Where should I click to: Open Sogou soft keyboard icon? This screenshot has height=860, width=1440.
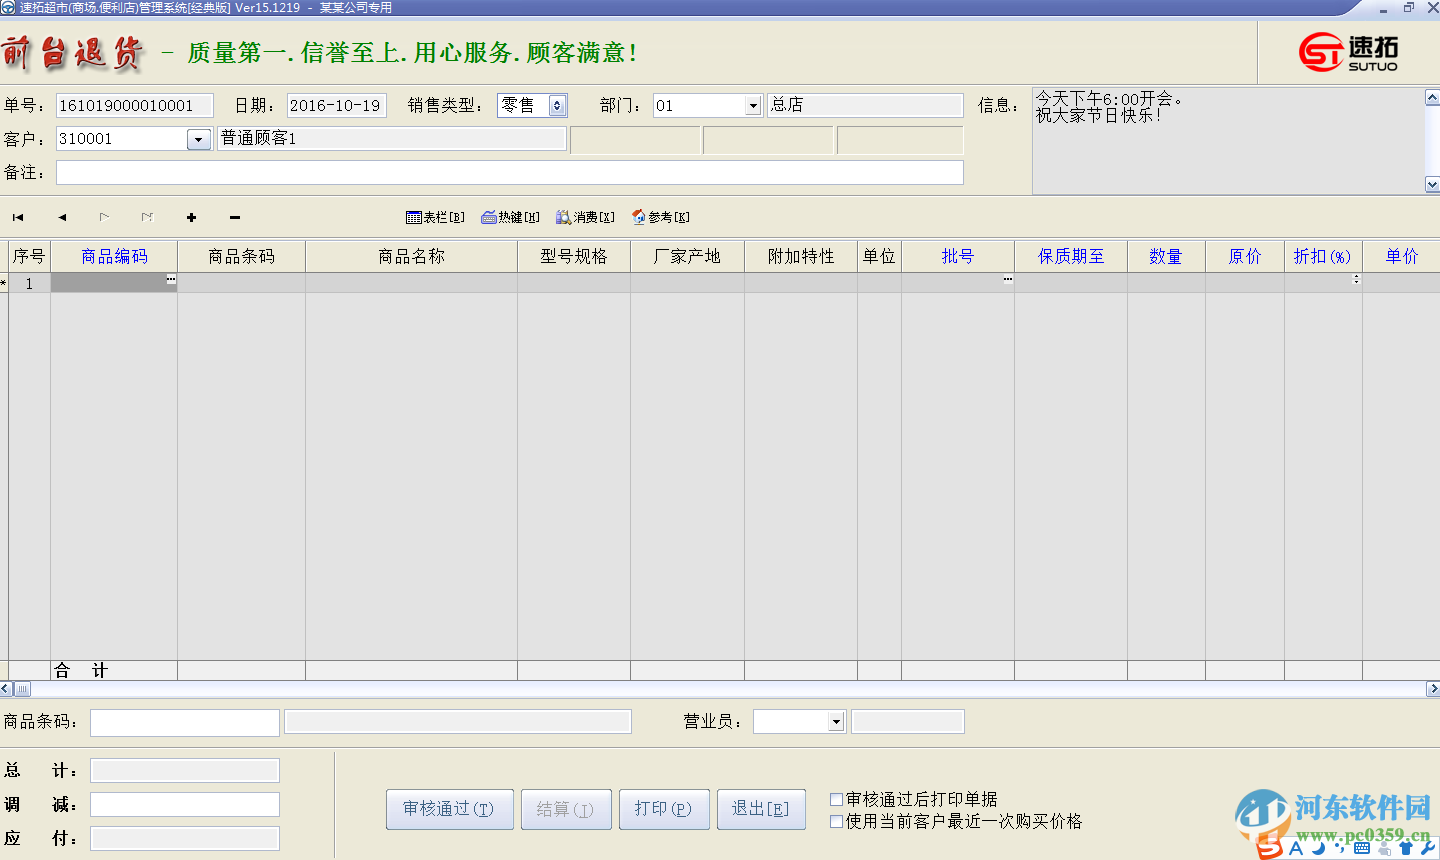coord(1362,848)
